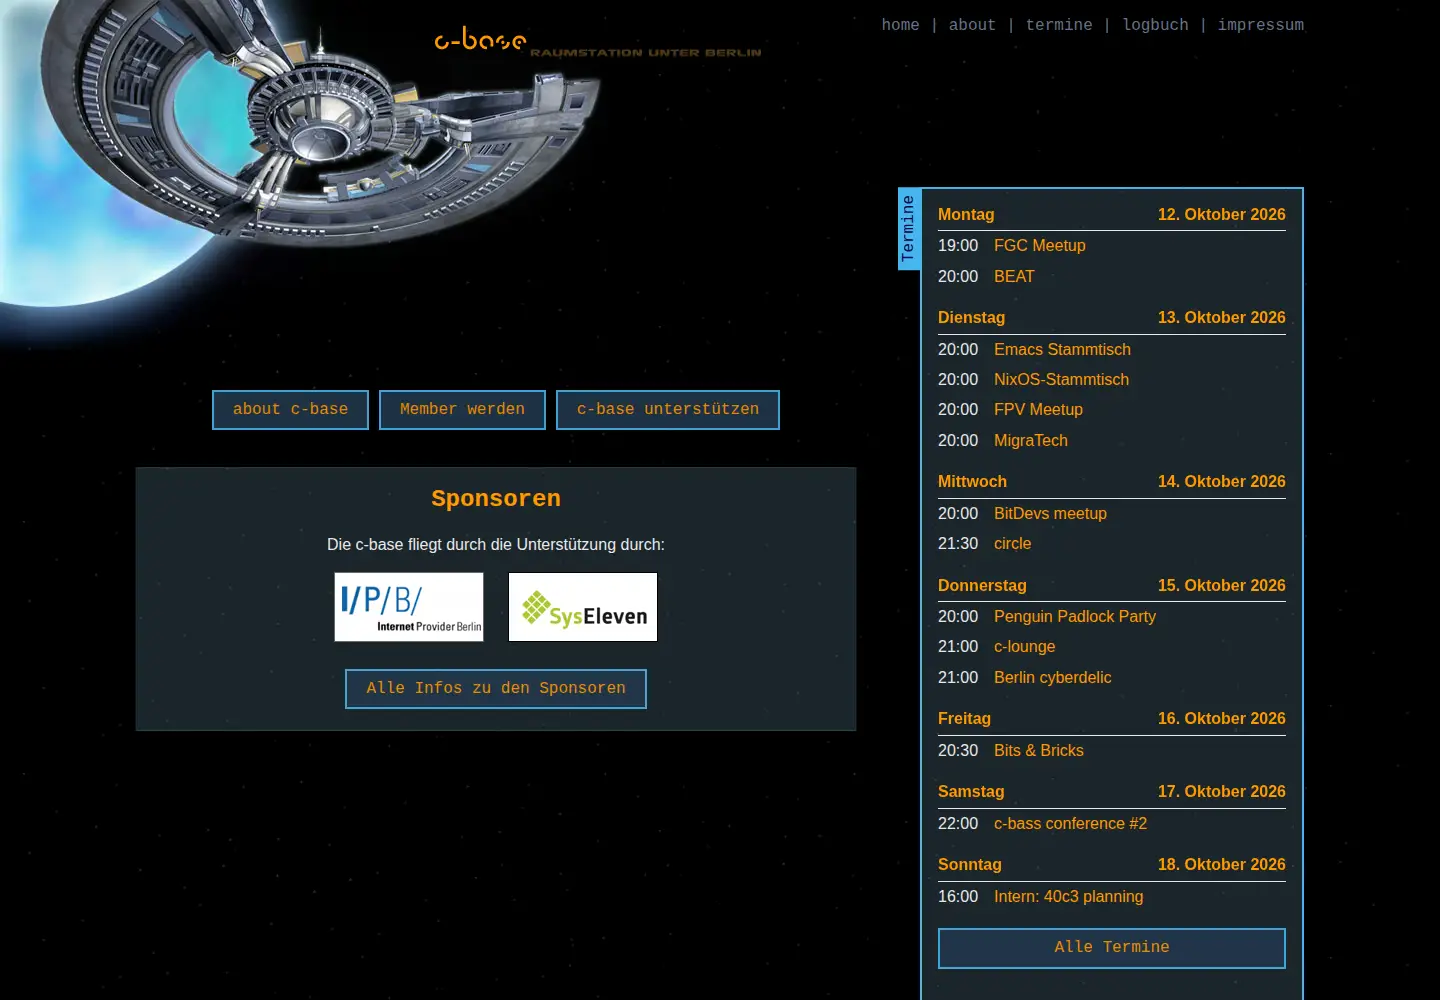Screen dimensions: 1440x1000
Task: Click the Sponsoren heading
Action: [496, 499]
